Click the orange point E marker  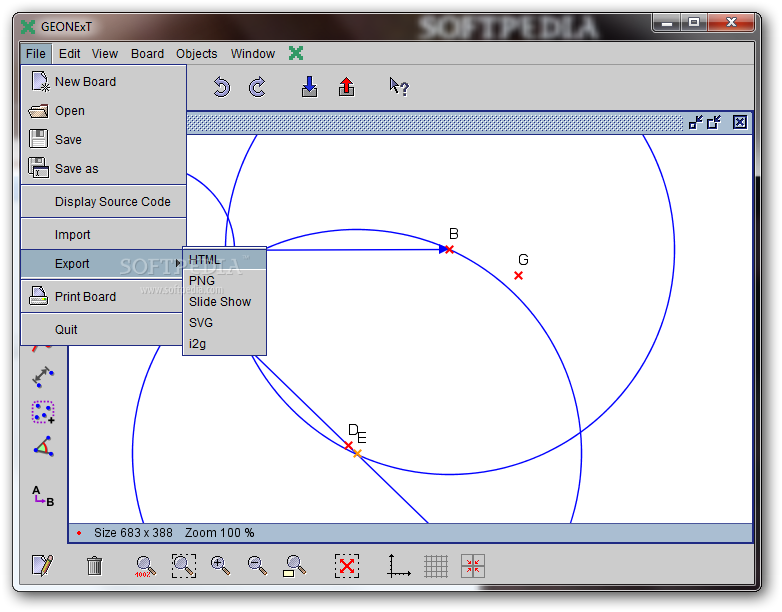pyautogui.click(x=357, y=453)
